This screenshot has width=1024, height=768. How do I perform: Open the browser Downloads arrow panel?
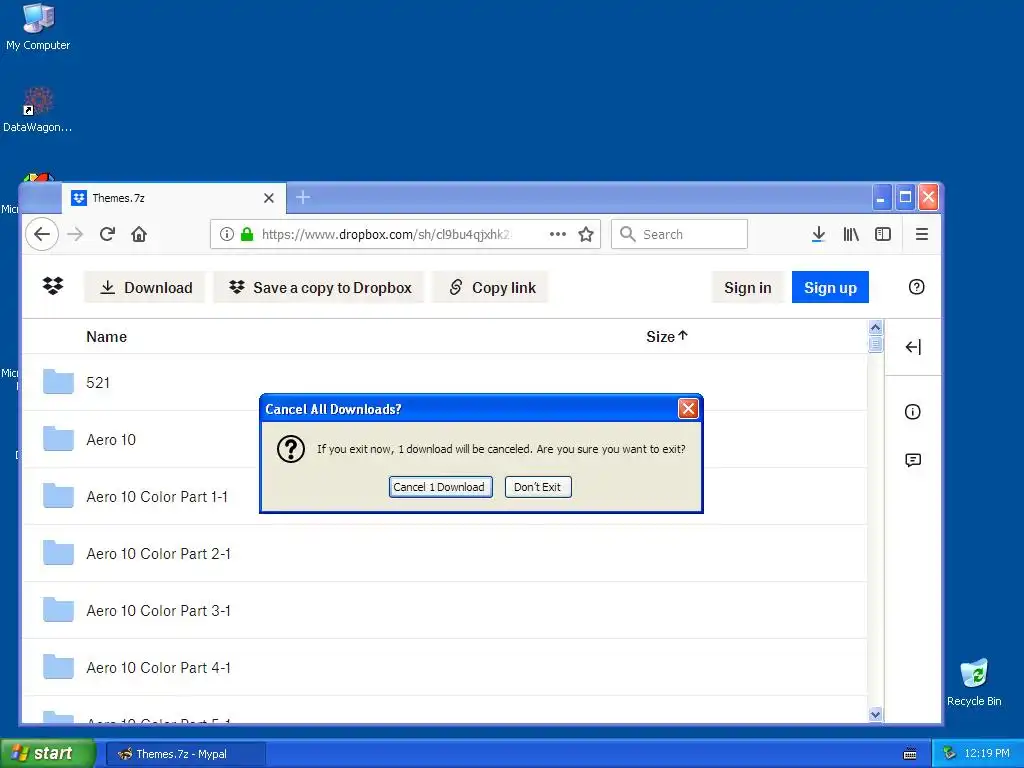tap(818, 234)
